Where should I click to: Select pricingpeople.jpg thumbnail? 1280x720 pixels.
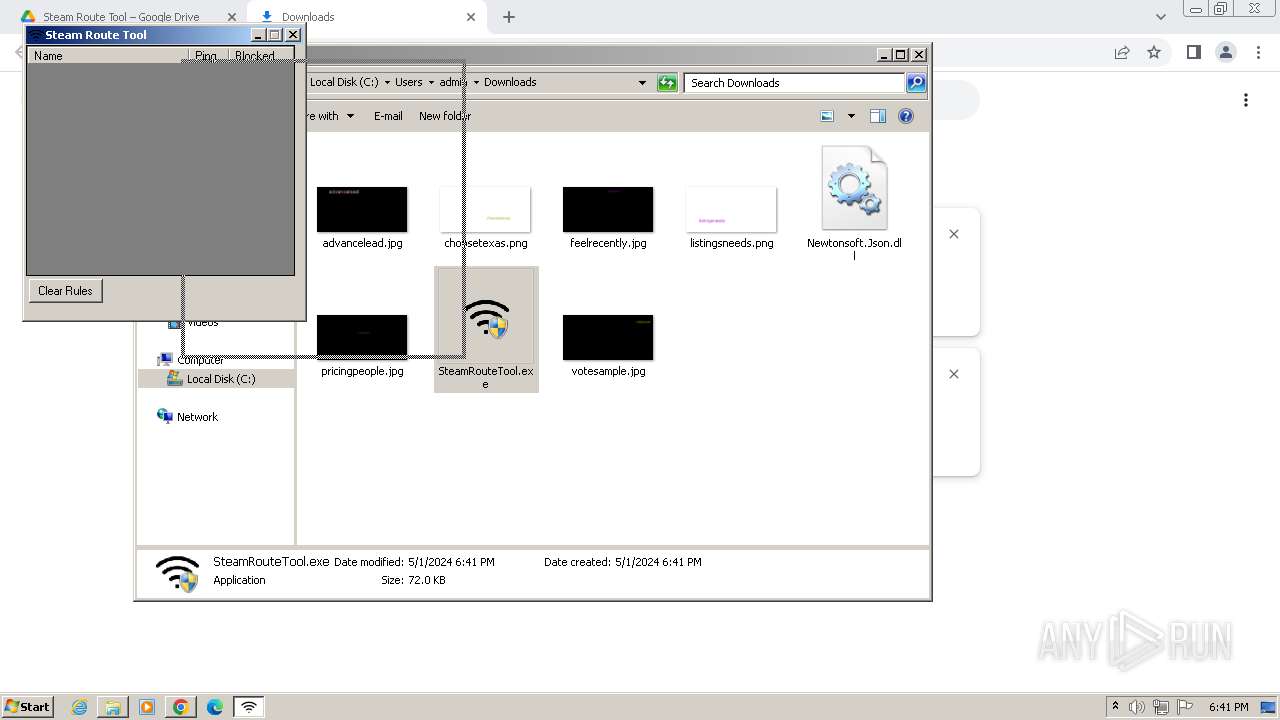[x=362, y=337]
